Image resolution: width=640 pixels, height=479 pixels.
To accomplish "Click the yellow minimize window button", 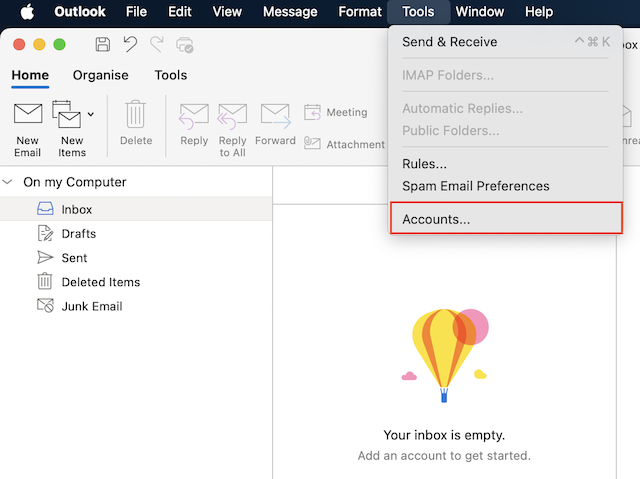I will click(x=39, y=44).
